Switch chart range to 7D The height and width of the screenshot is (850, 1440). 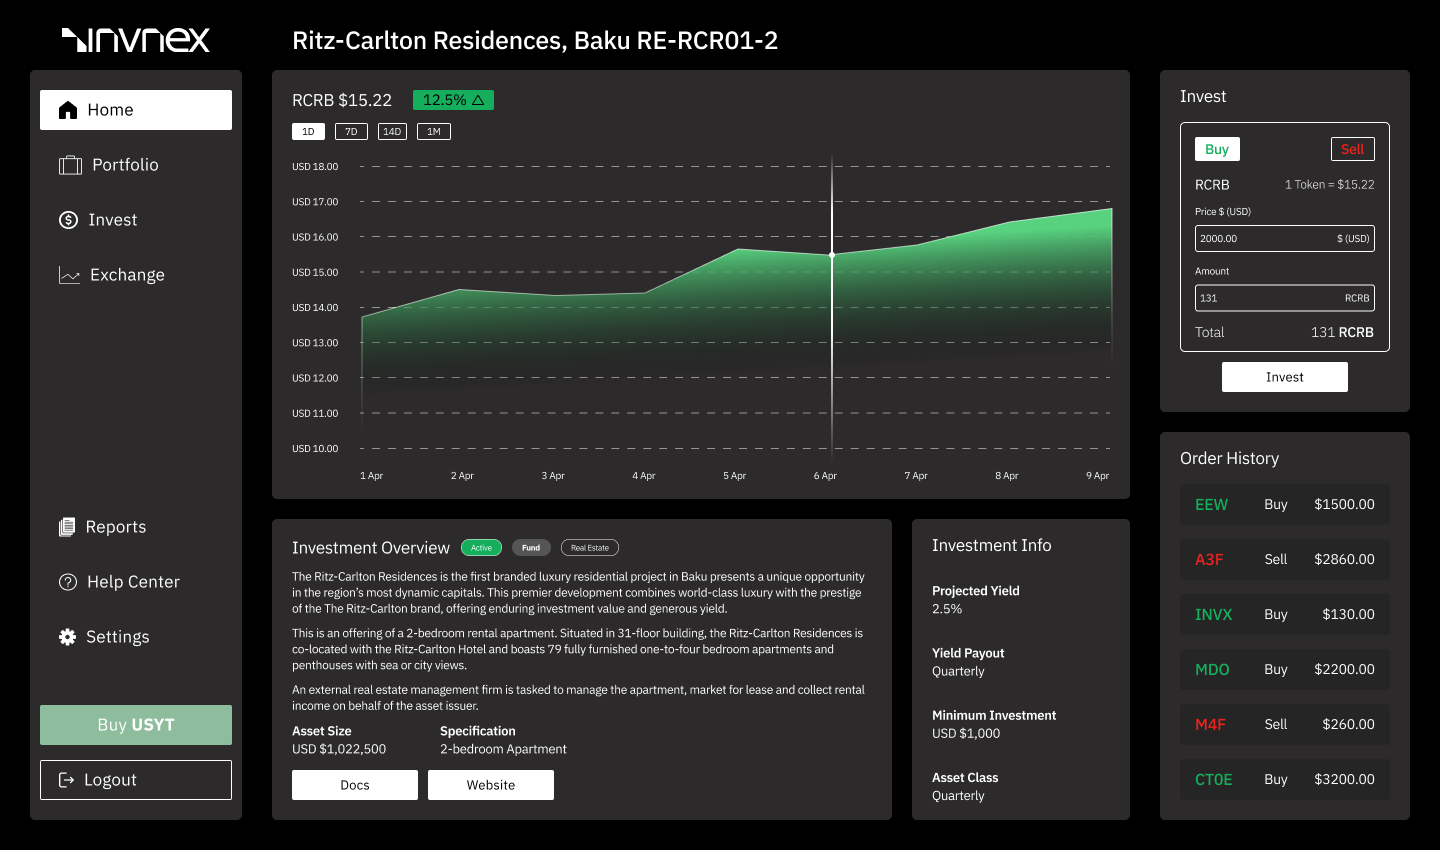(x=351, y=132)
